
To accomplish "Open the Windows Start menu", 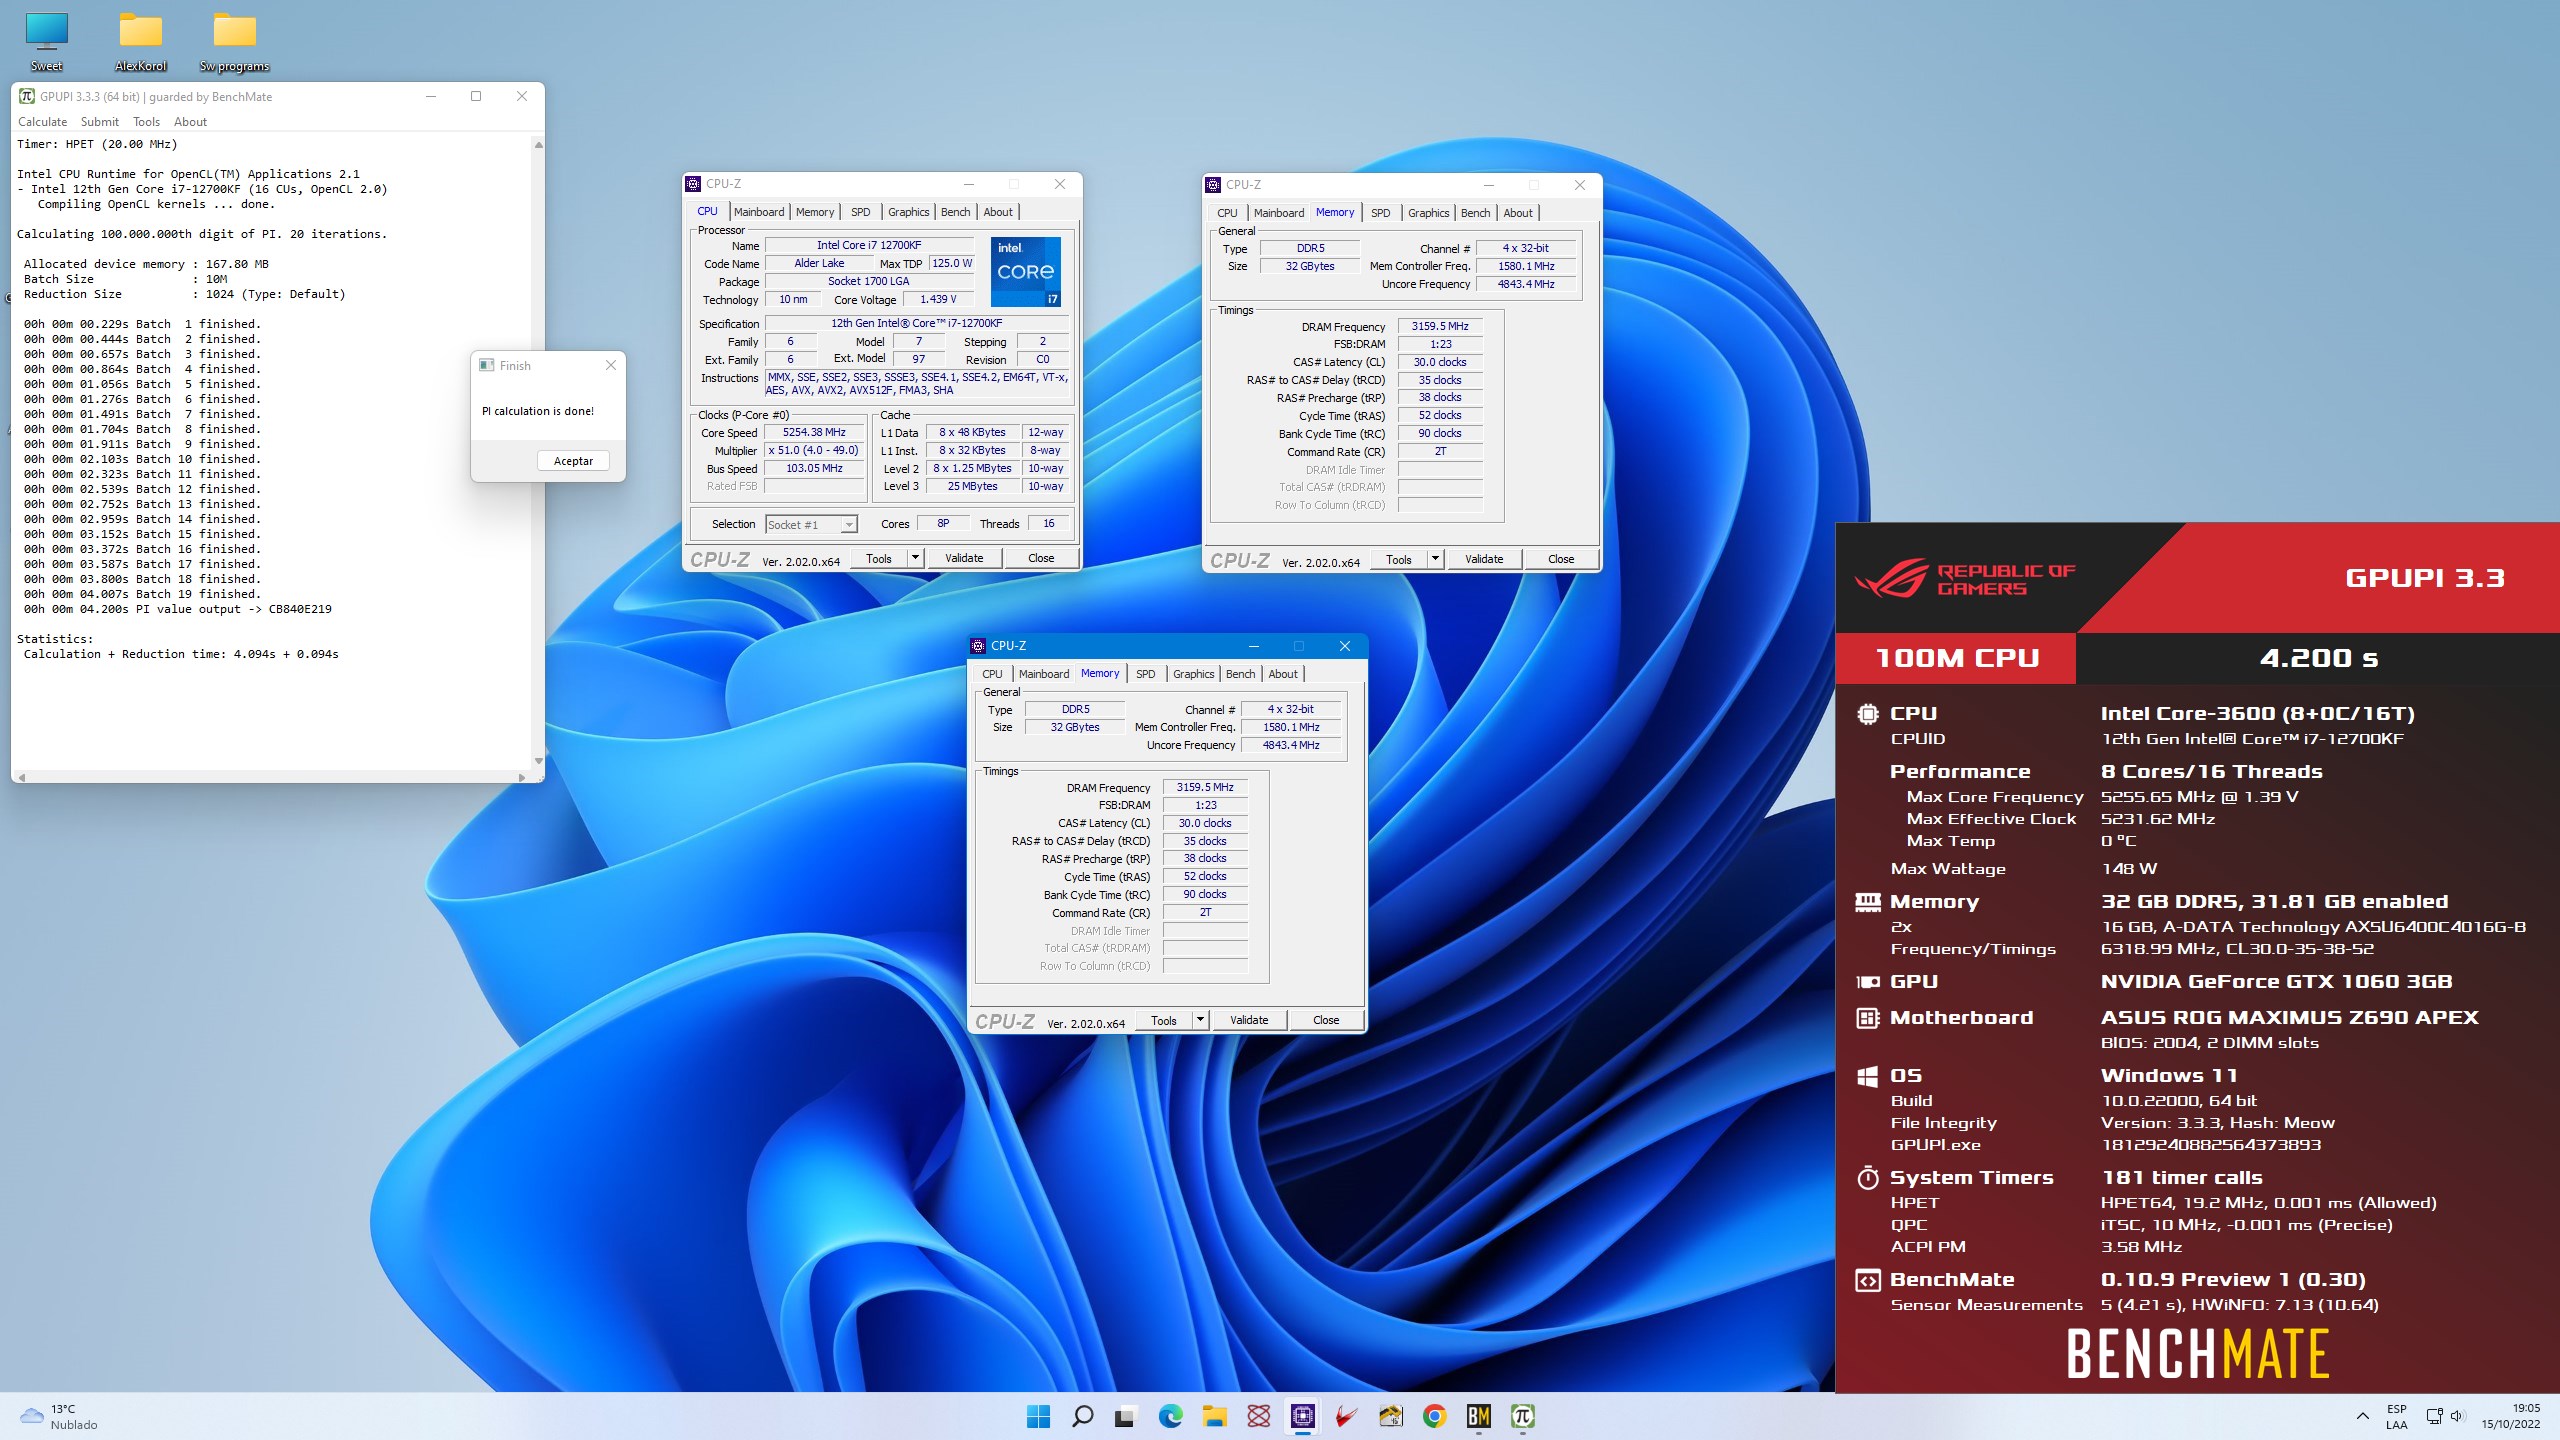I will pyautogui.click(x=1038, y=1416).
